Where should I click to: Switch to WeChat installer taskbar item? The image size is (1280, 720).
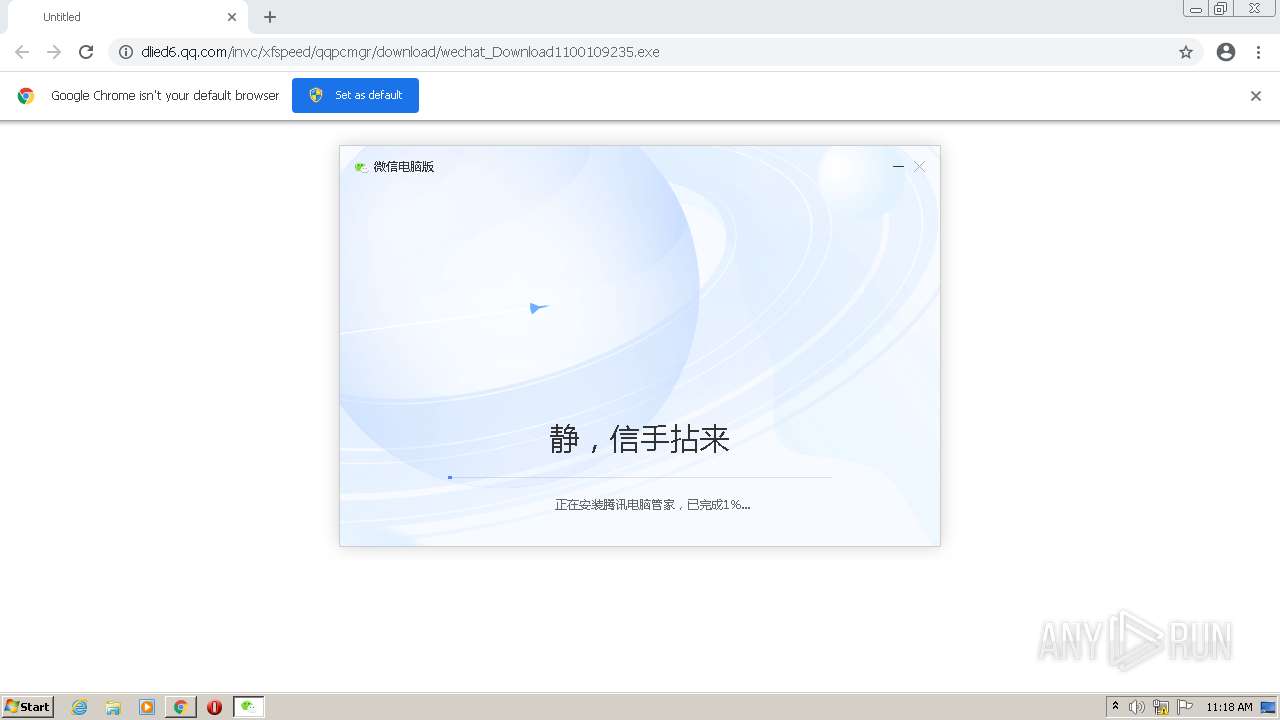(248, 707)
